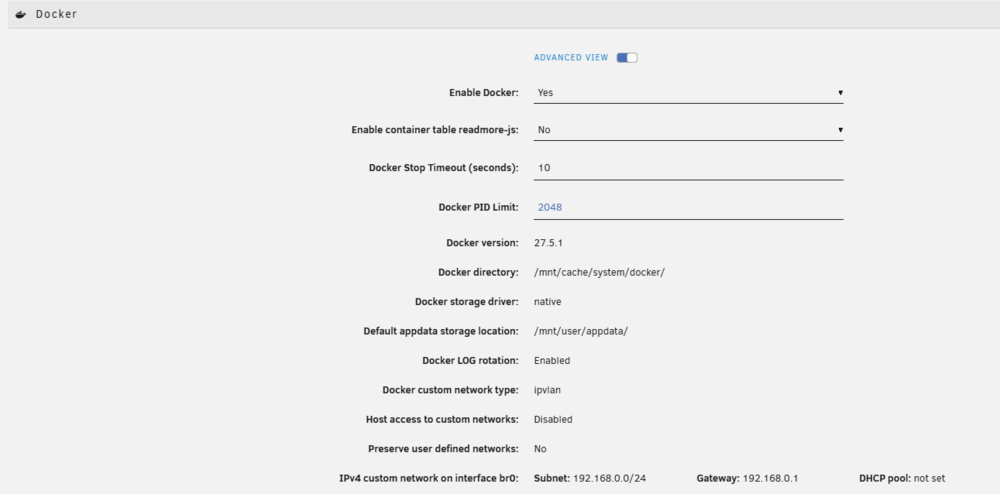Open the container table readmore-js dropdown
This screenshot has width=1000, height=494.
pyautogui.click(x=688, y=130)
